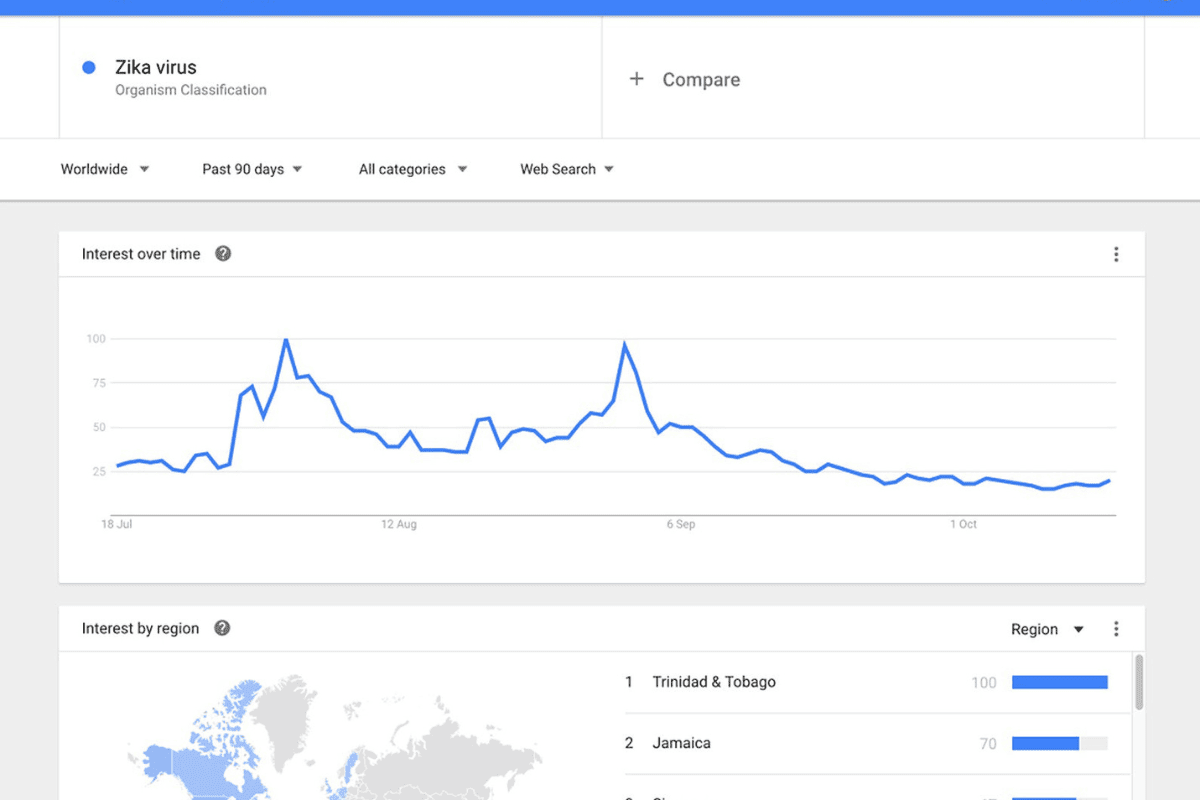This screenshot has width=1200, height=800.
Task: Click the first peak on the trend line
Action: point(286,340)
